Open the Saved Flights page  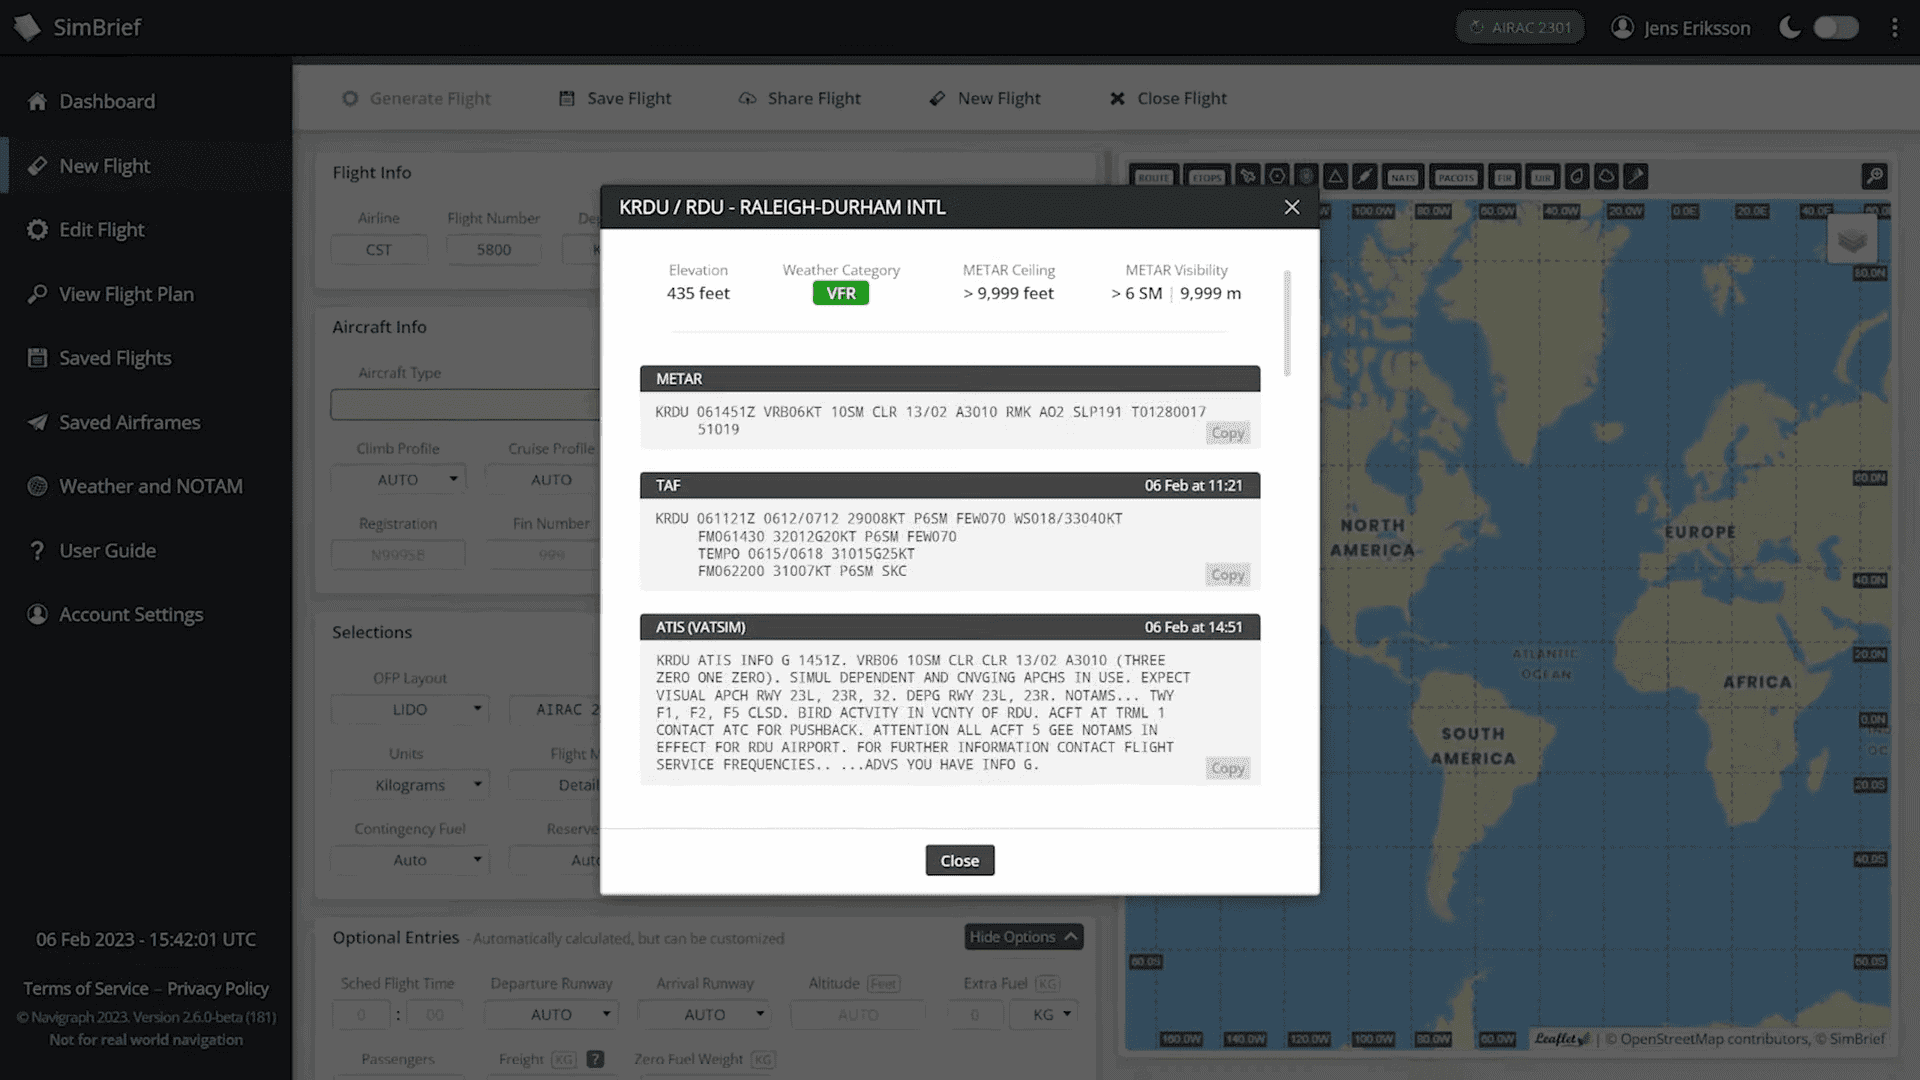click(x=114, y=357)
